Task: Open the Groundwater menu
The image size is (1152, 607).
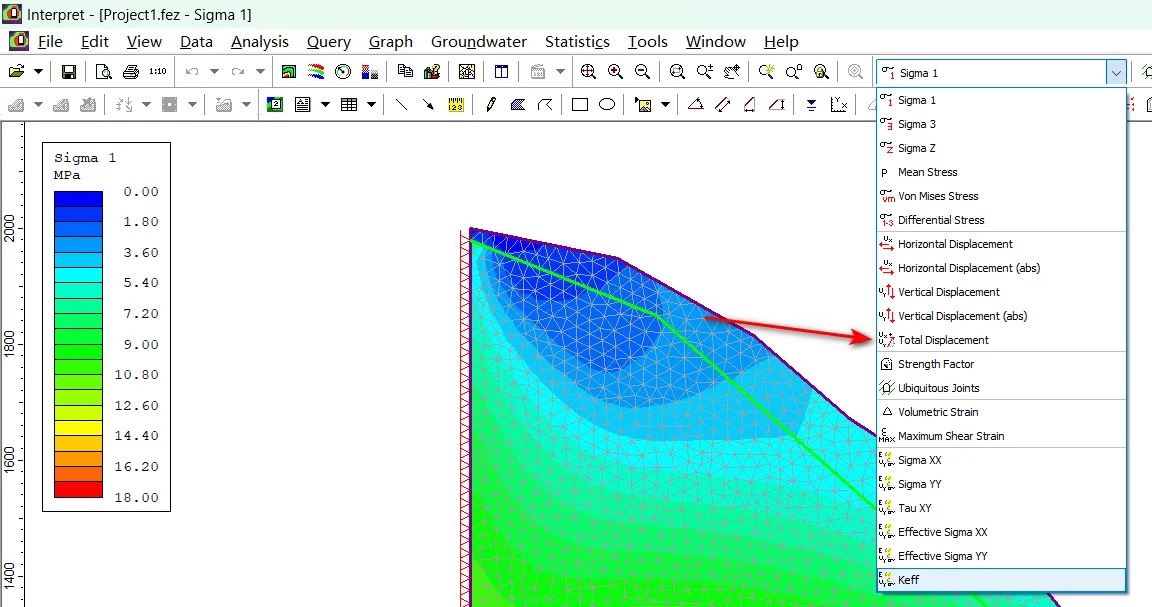Action: point(478,41)
